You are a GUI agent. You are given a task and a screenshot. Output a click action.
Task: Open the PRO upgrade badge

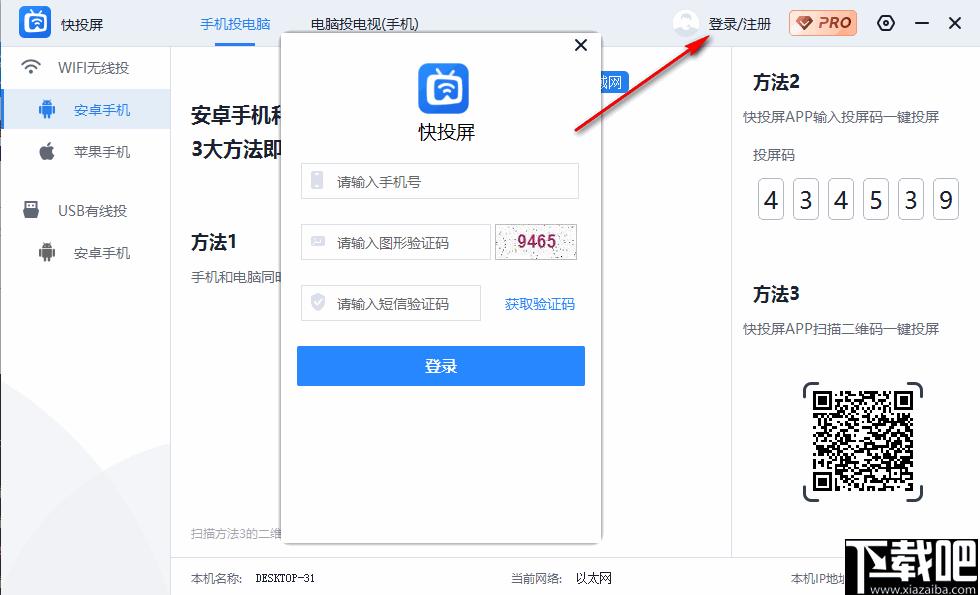pos(822,23)
